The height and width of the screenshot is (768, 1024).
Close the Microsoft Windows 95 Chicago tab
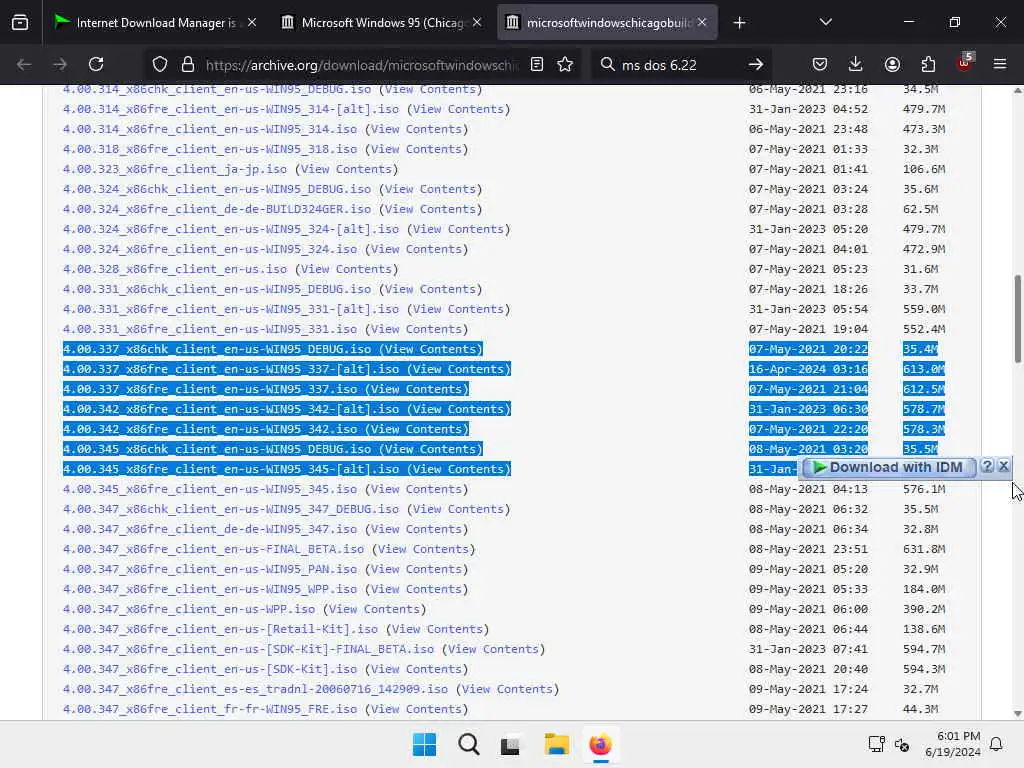coord(477,22)
